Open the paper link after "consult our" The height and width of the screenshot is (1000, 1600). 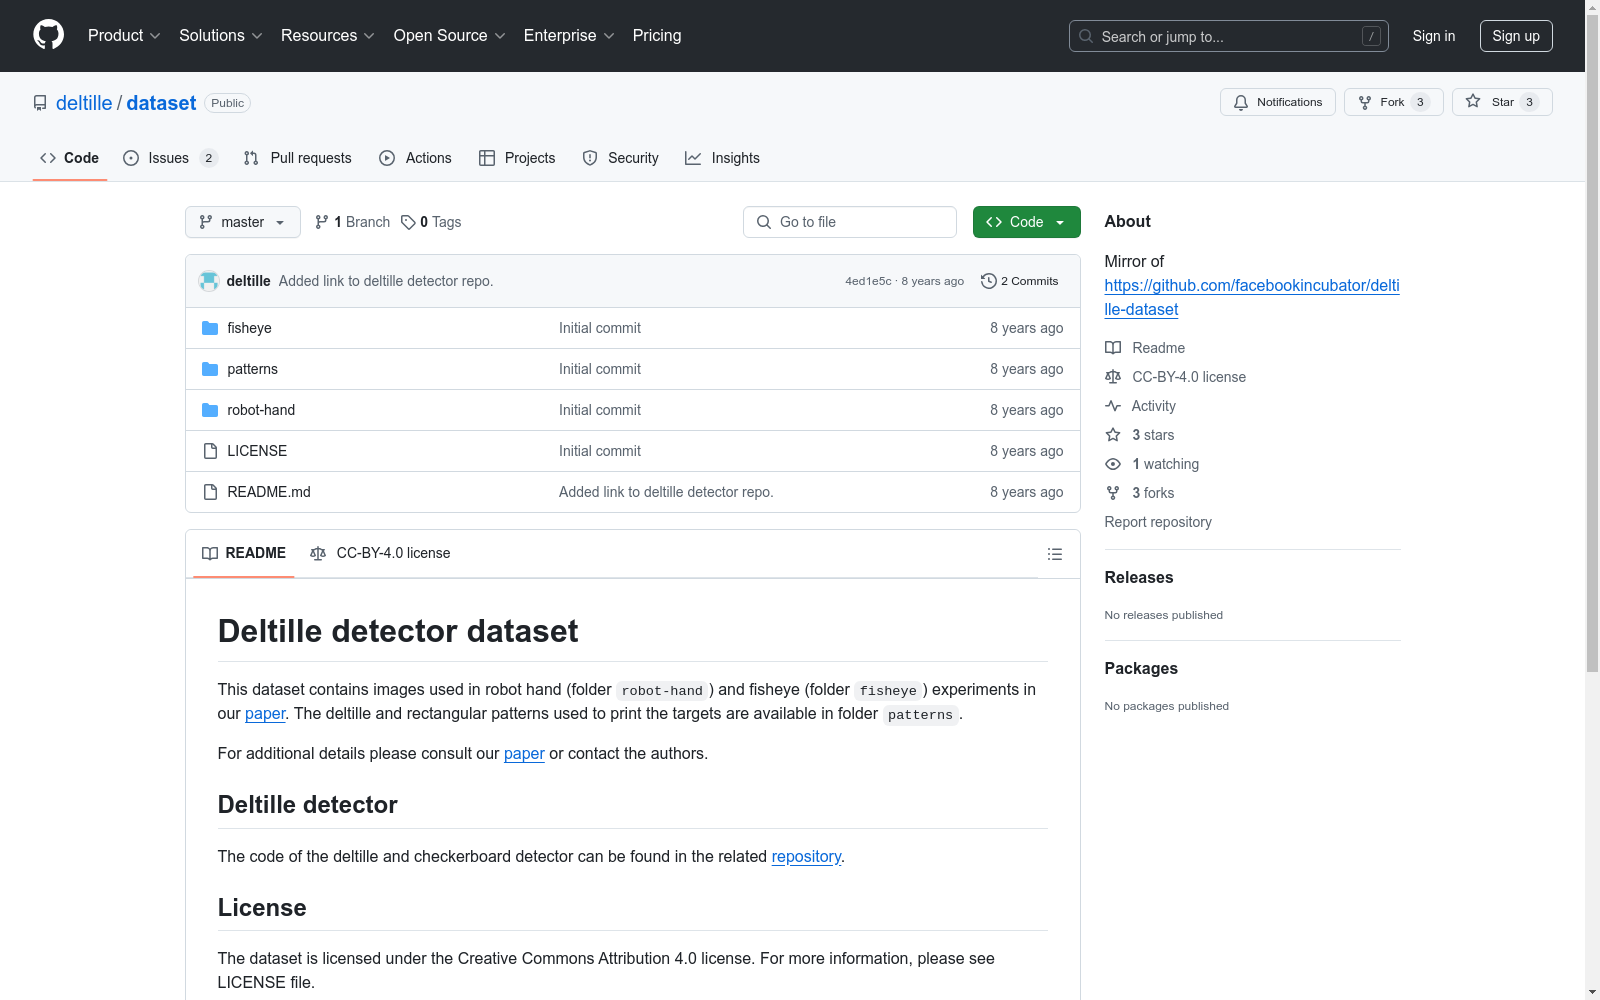(x=524, y=753)
